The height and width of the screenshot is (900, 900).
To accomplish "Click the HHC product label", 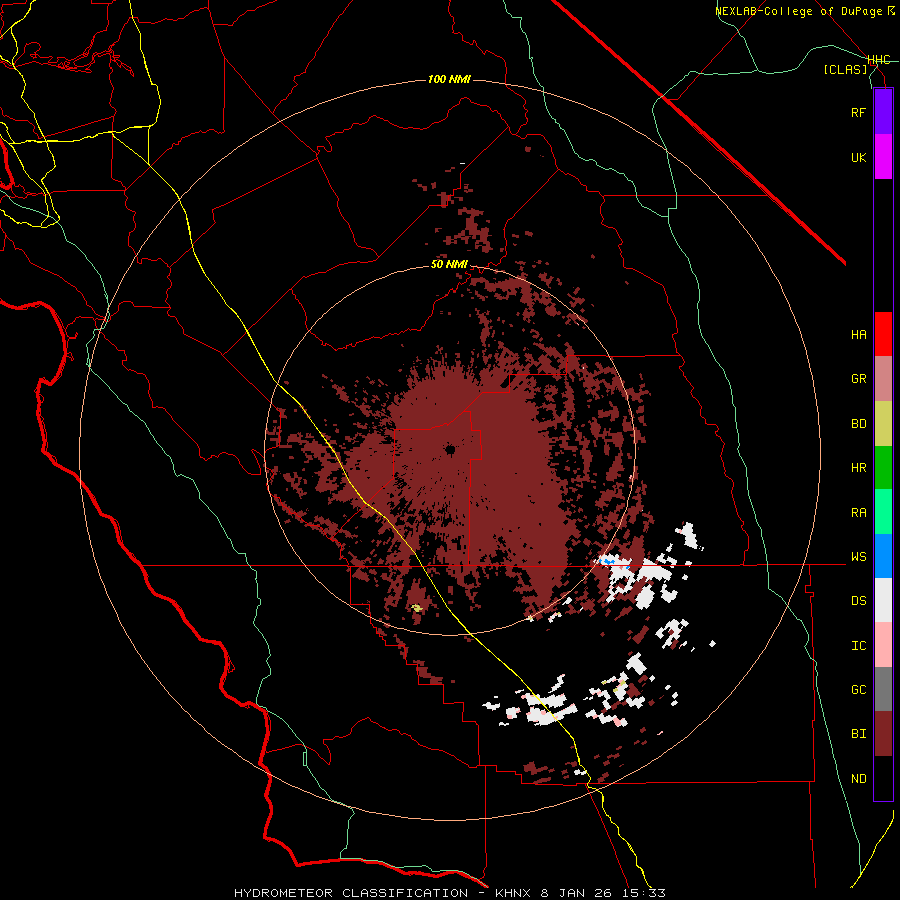I will click(x=879, y=60).
